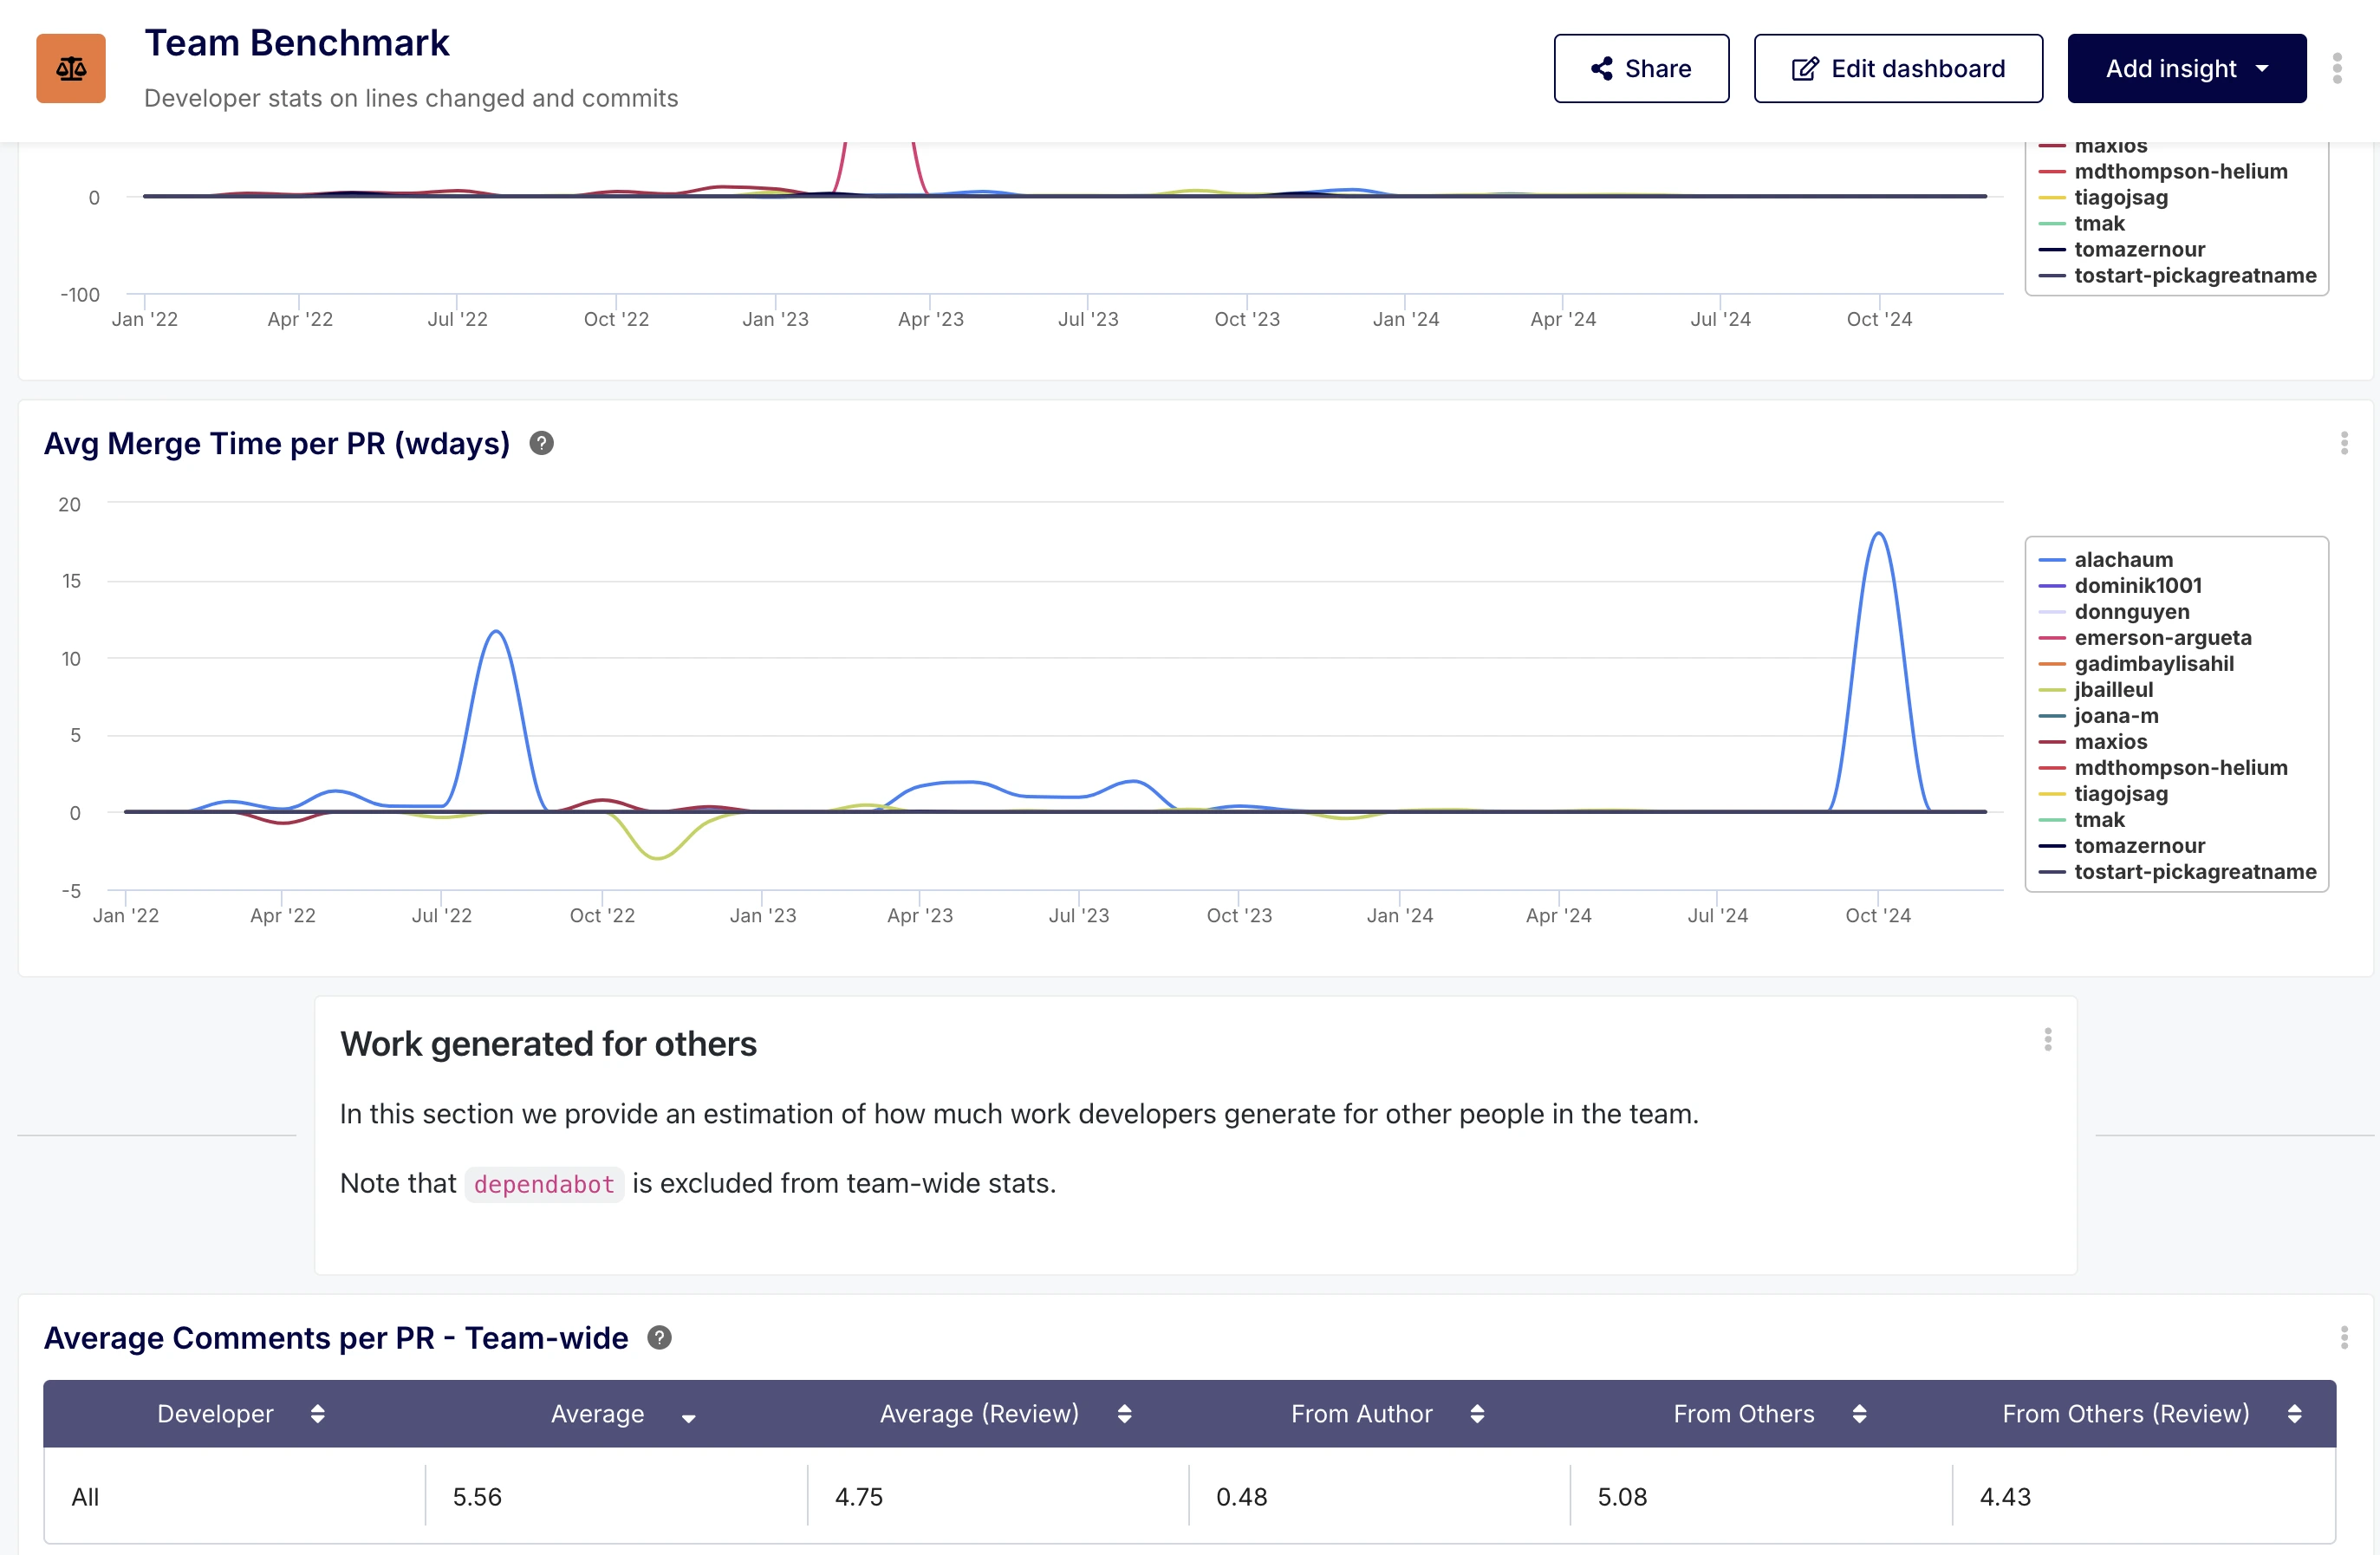Click help icon next to Avg Merge Time
The width and height of the screenshot is (2380, 1555).
click(x=541, y=443)
